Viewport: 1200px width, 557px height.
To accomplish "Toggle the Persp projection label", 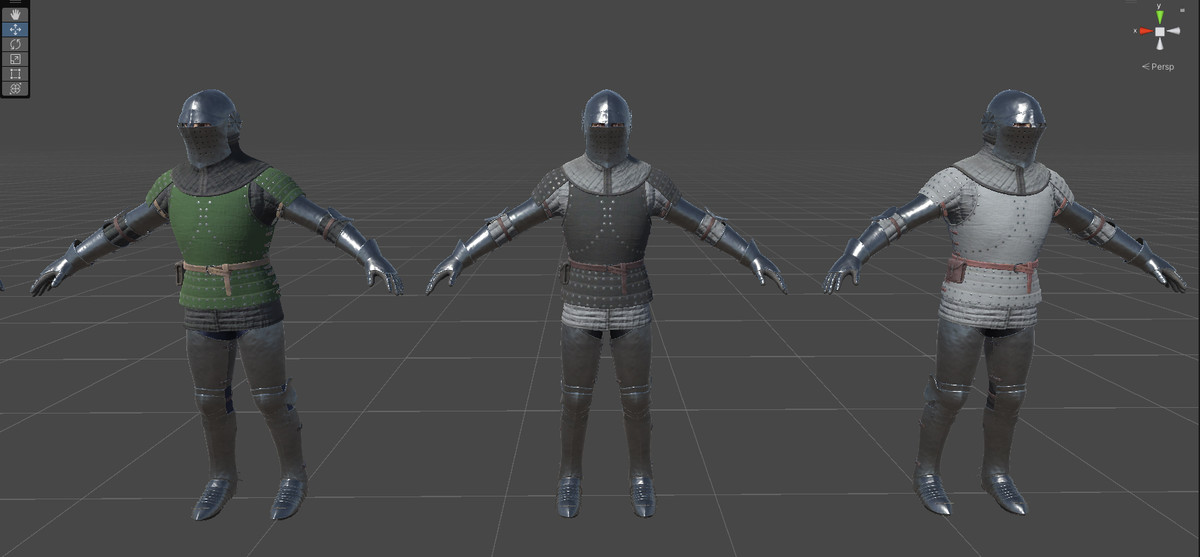I will [1160, 67].
